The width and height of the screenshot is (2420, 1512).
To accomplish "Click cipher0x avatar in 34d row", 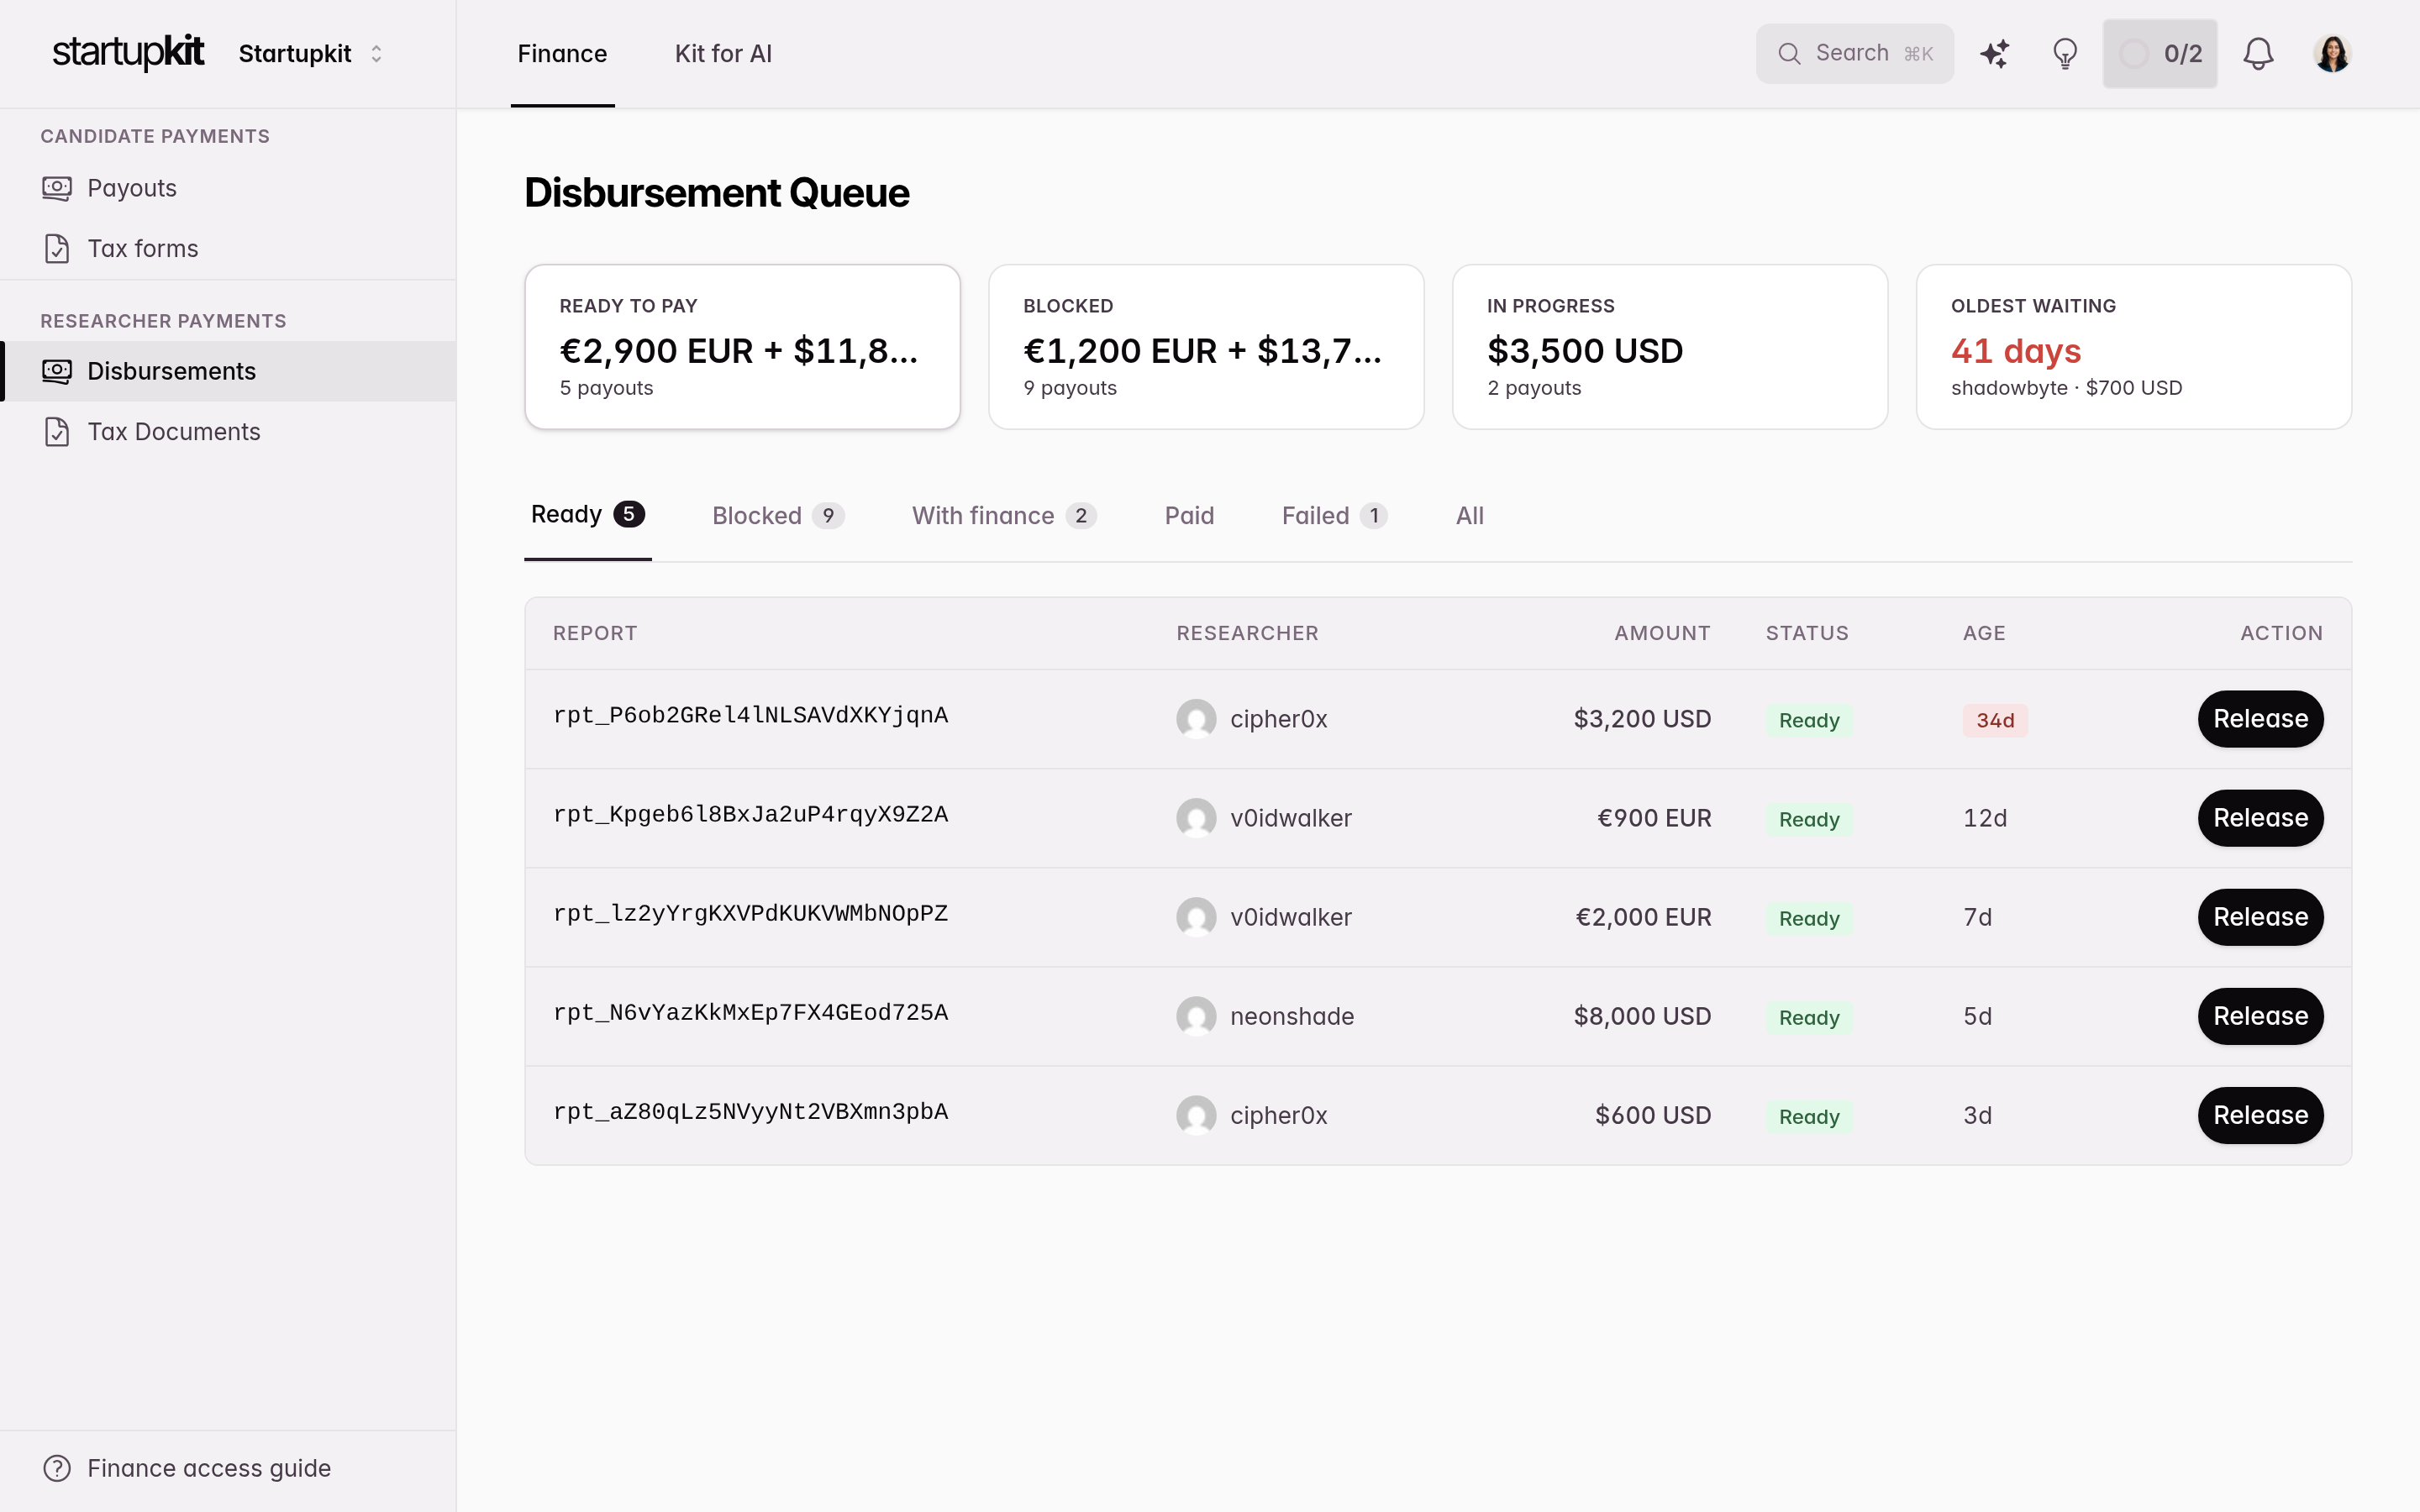I will [x=1196, y=719].
